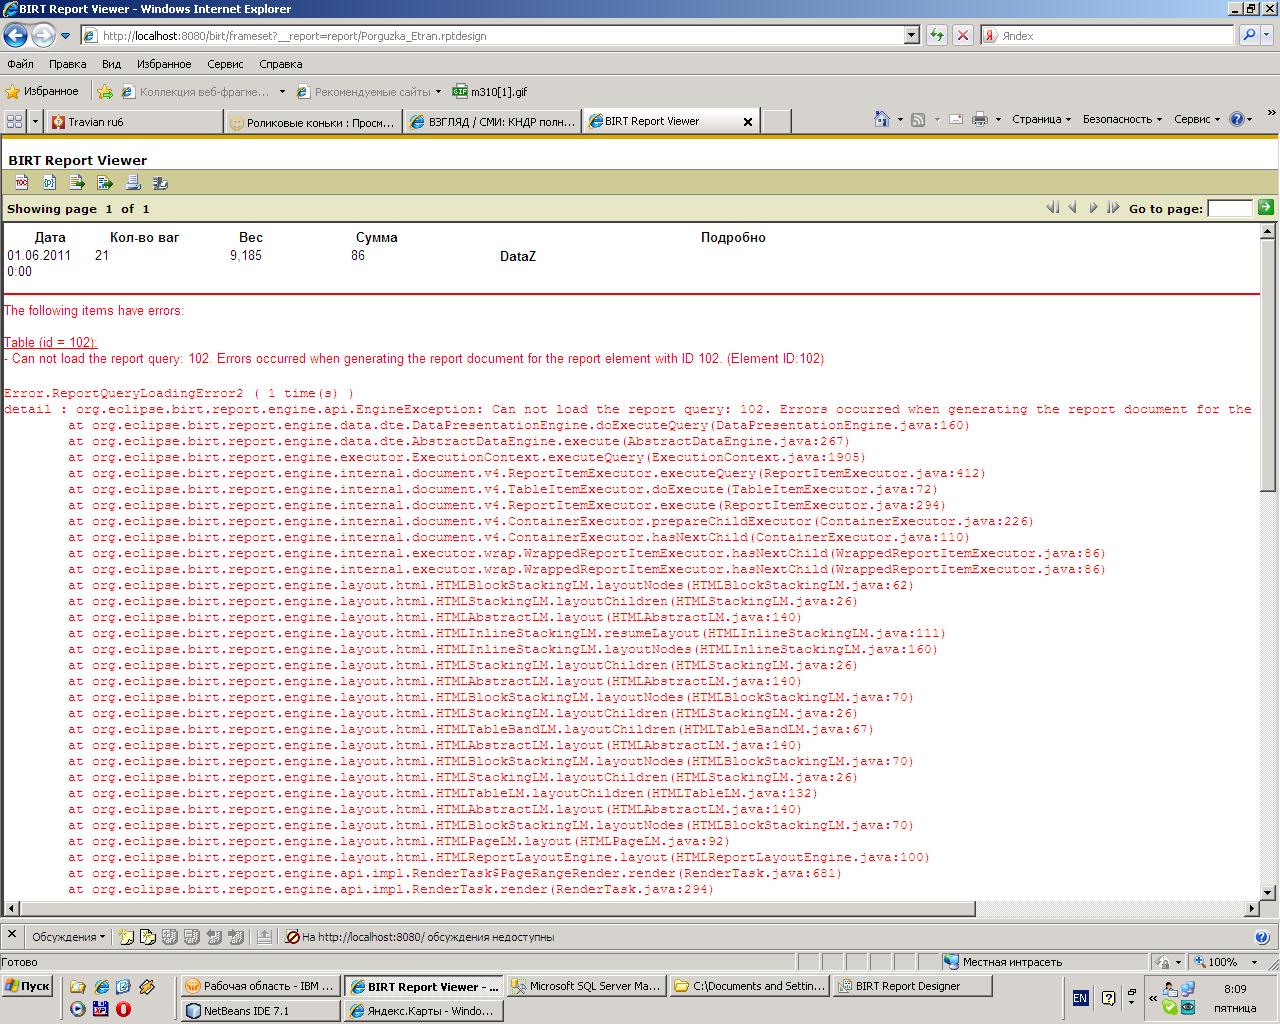Click the Пуск start button
Screen dimensions: 1280x1024
[27, 986]
